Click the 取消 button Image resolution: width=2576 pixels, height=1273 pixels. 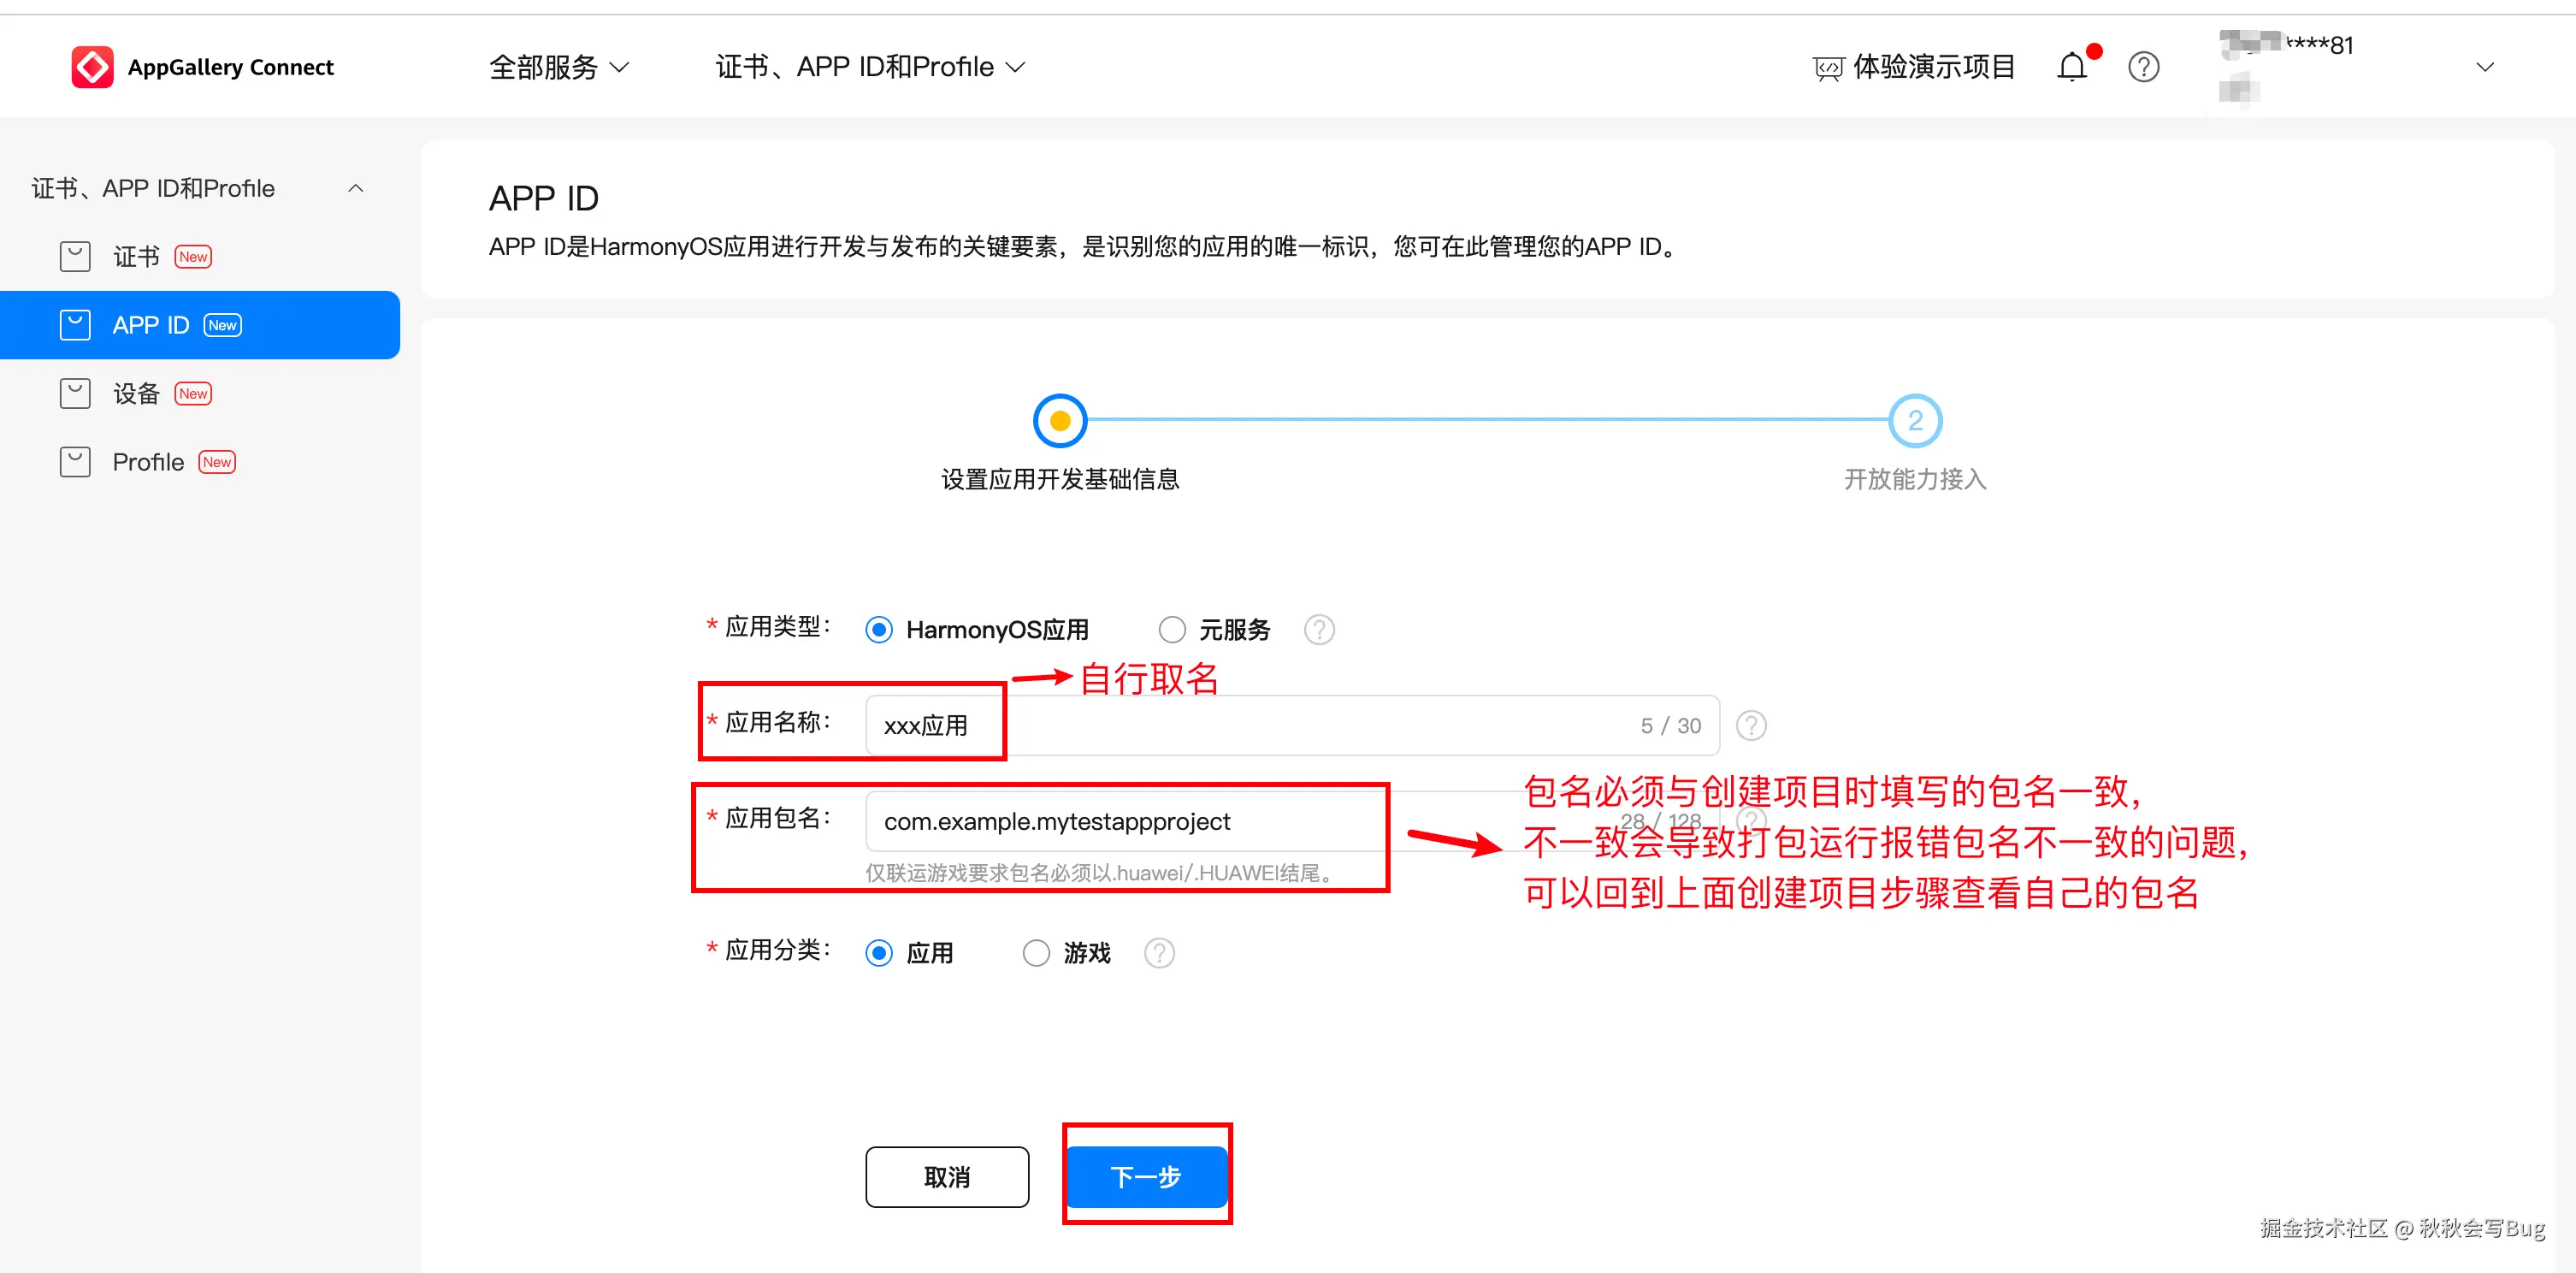pos(946,1176)
